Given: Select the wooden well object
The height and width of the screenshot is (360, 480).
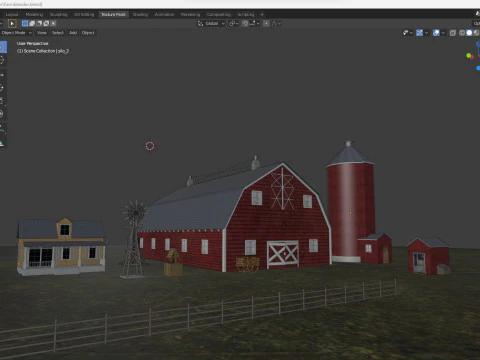Looking at the screenshot, I should click(x=173, y=262).
